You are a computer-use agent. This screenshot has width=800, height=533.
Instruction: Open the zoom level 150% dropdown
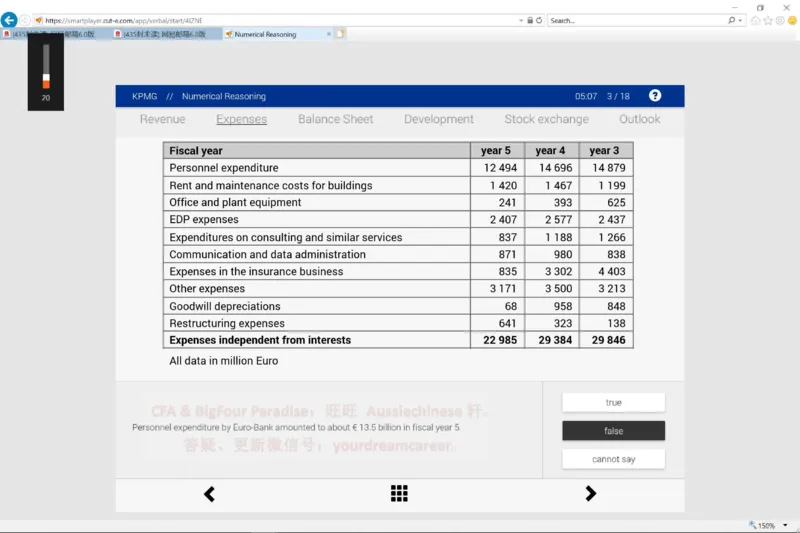(x=785, y=525)
